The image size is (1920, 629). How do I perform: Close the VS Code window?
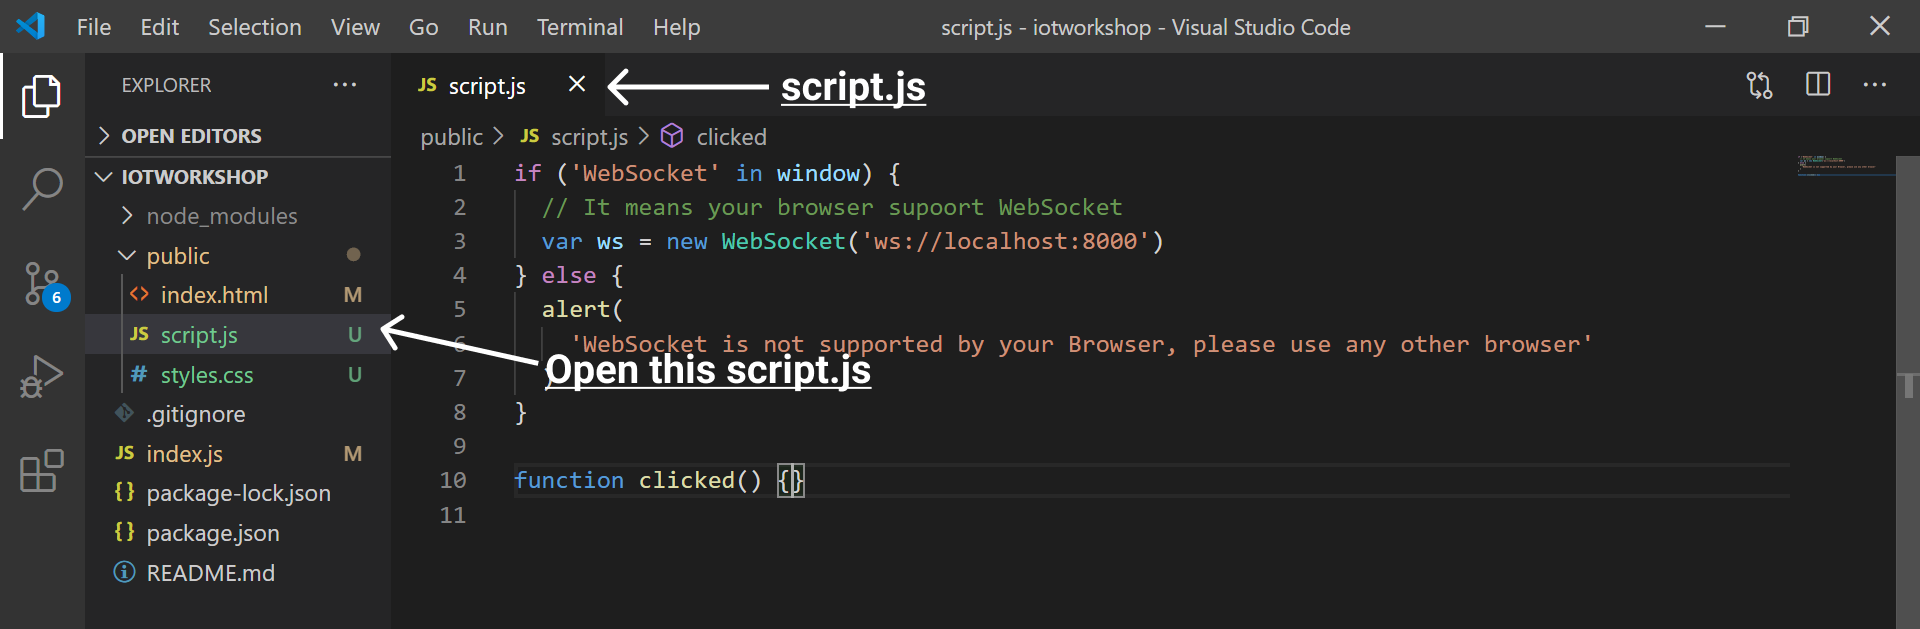1880,27
